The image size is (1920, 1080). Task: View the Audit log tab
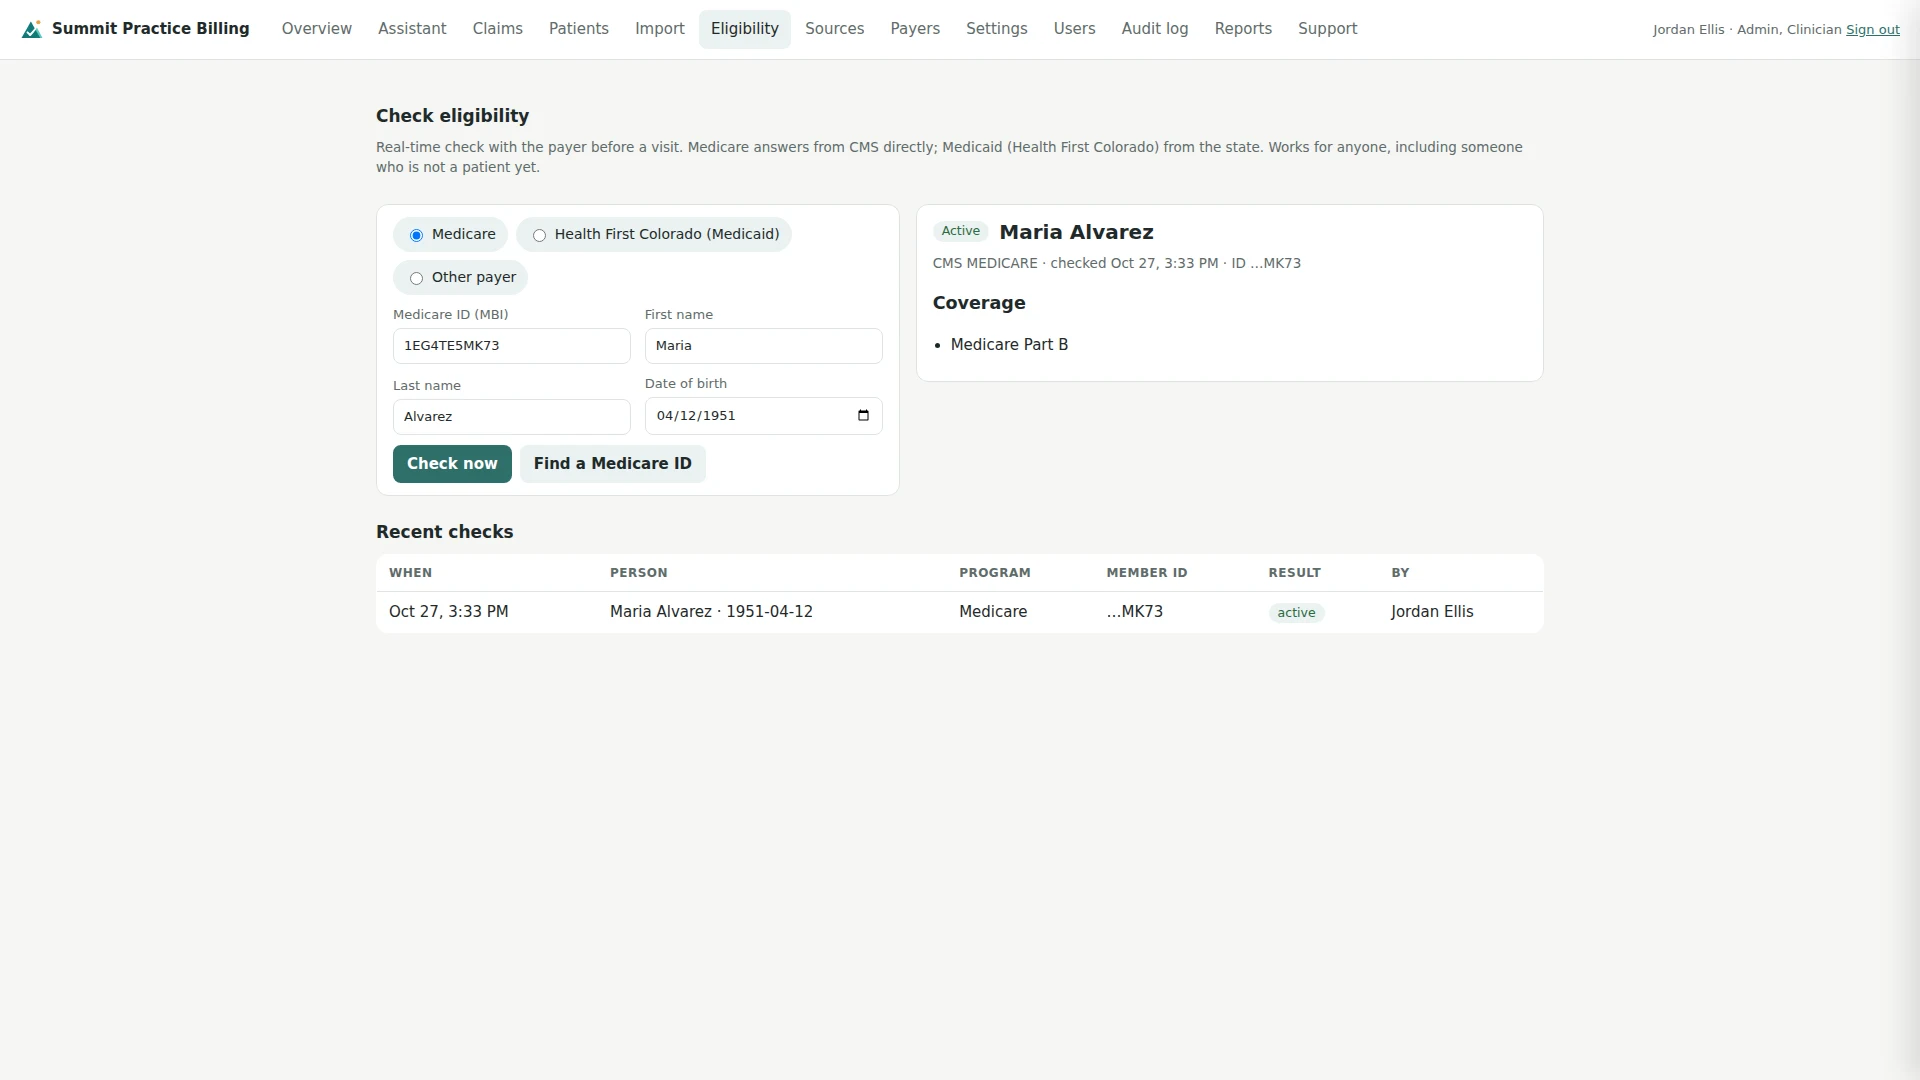click(1155, 29)
